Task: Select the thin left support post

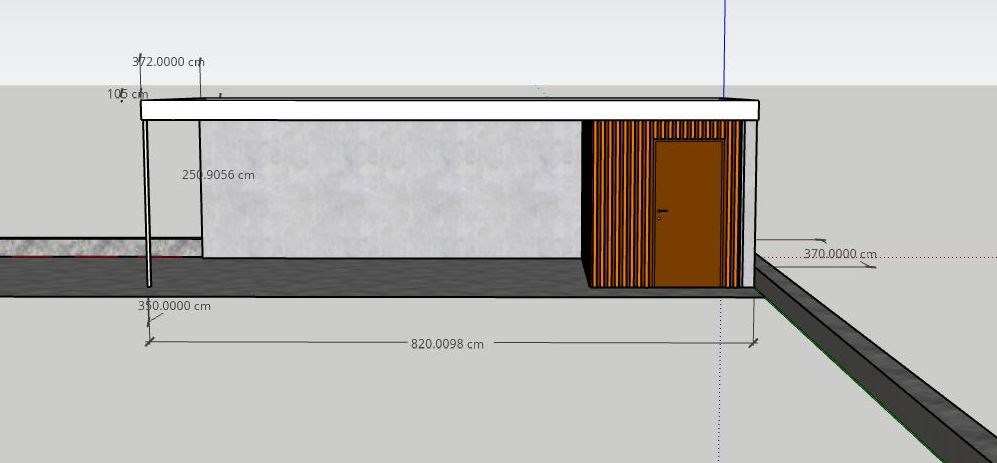Action: click(148, 200)
